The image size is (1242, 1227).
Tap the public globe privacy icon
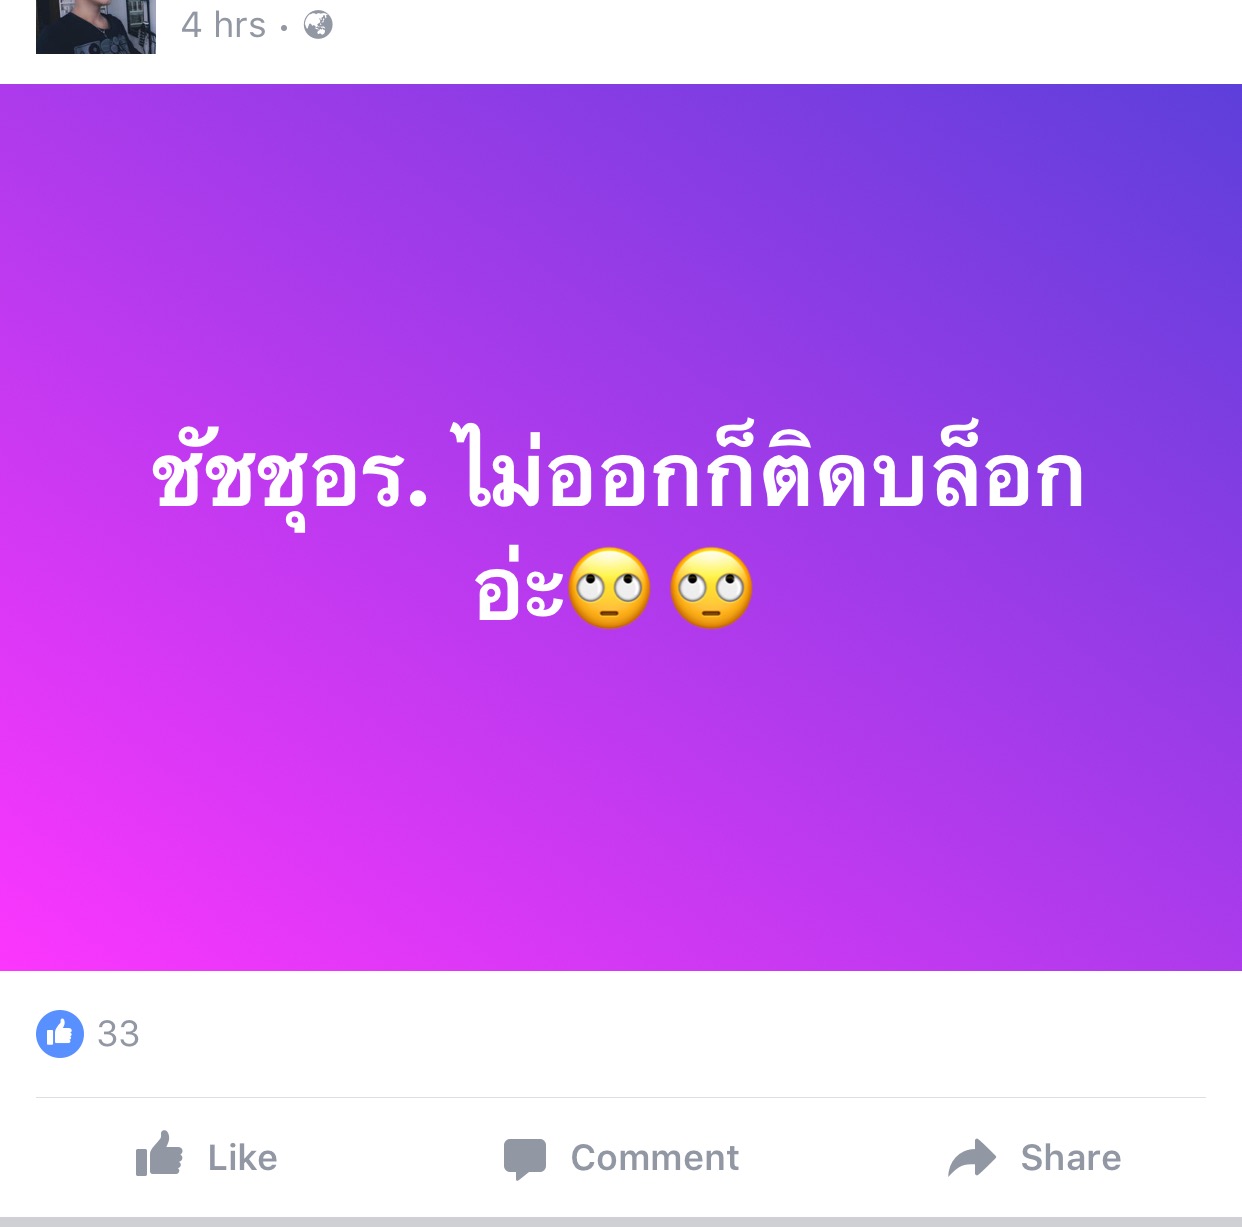(318, 25)
